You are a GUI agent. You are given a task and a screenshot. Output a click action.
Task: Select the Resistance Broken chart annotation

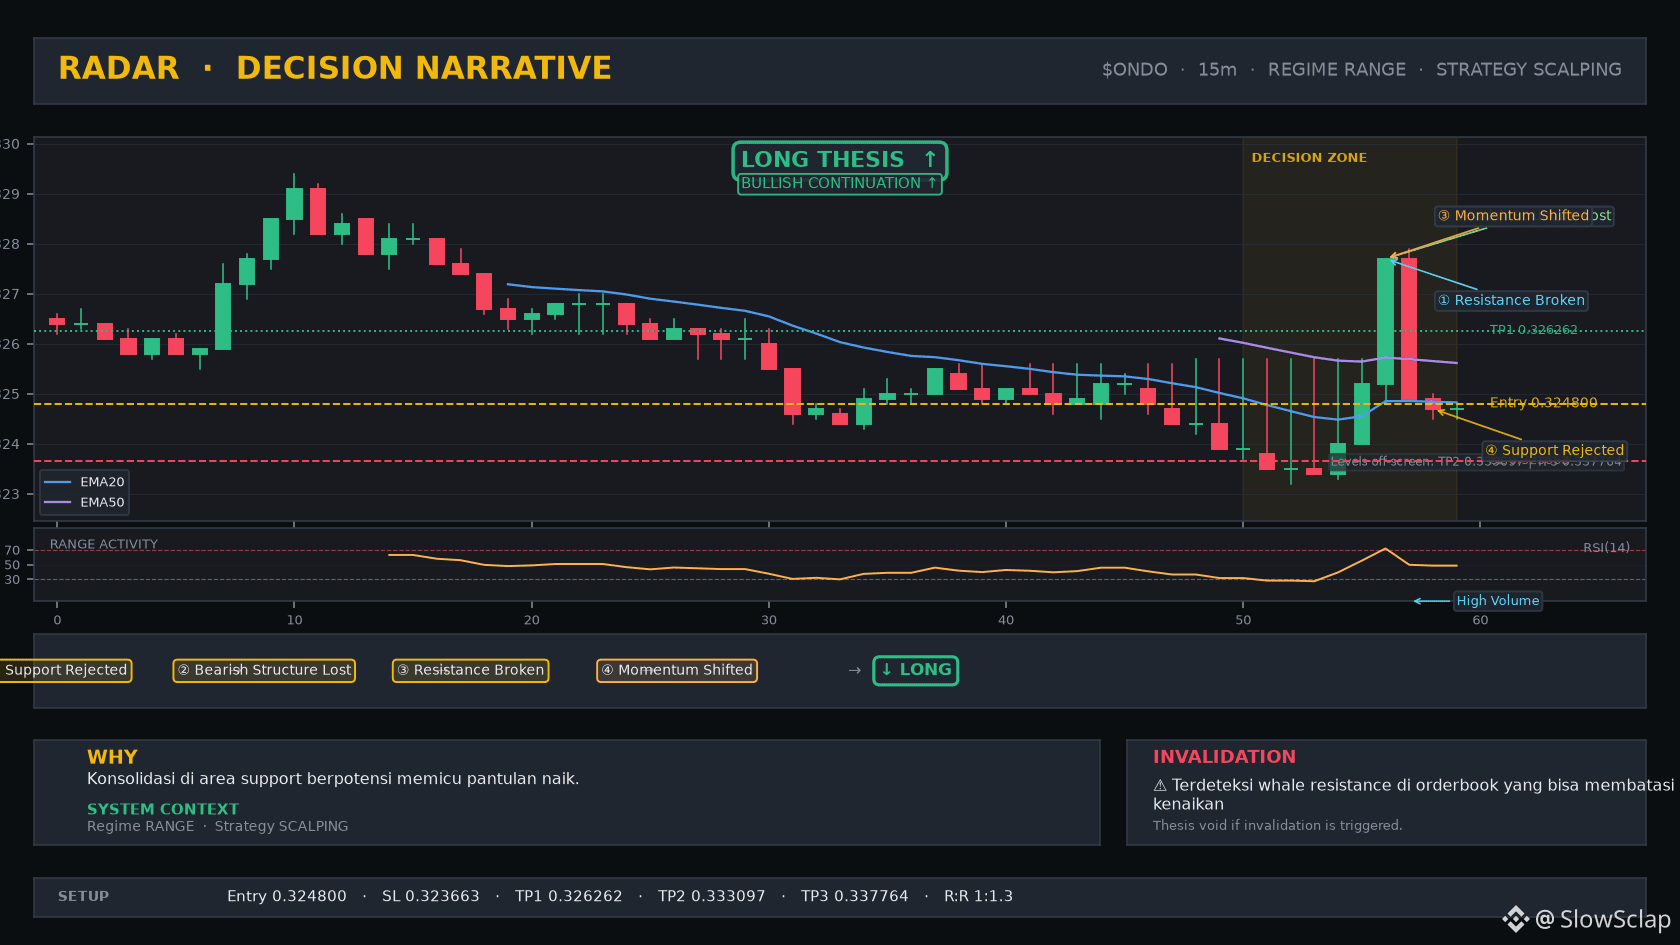pyautogui.click(x=1511, y=300)
